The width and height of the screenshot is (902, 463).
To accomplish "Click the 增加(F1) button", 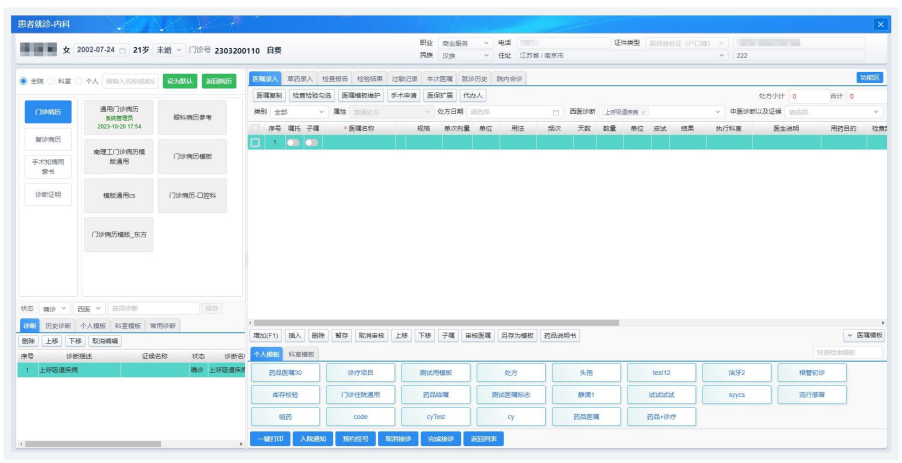I will click(266, 335).
